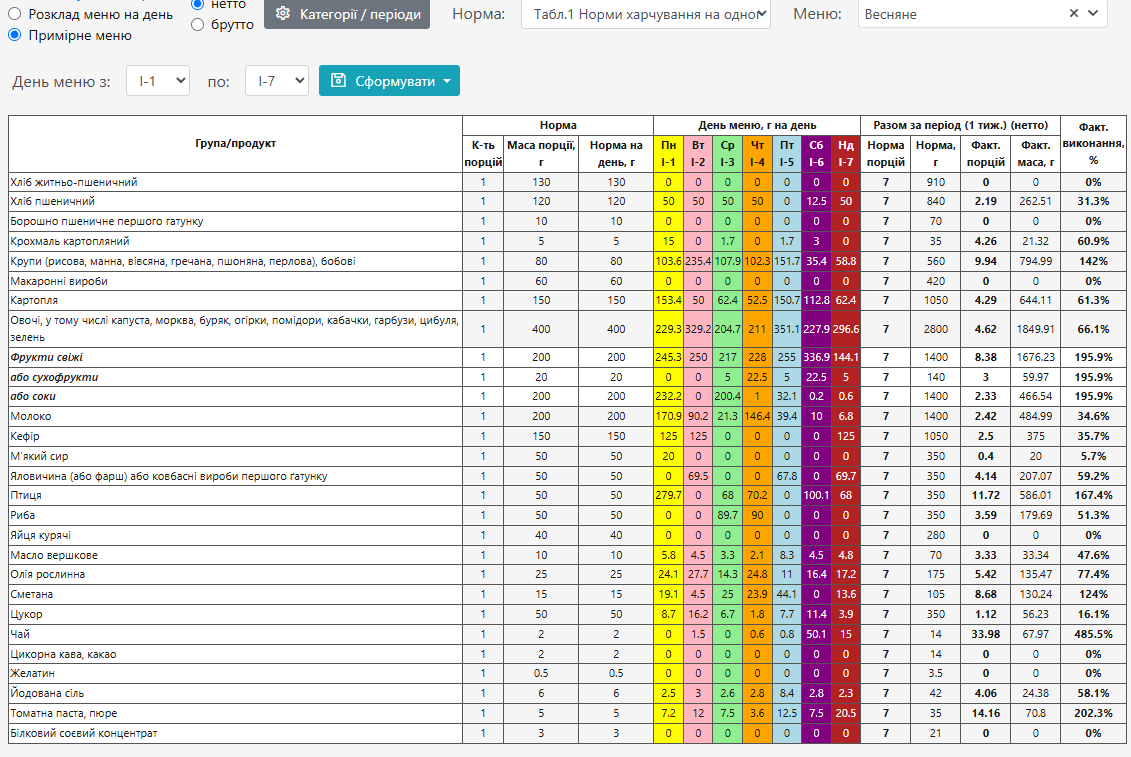
Task: Expand the Норма table selection dropdown
Action: tap(646, 14)
